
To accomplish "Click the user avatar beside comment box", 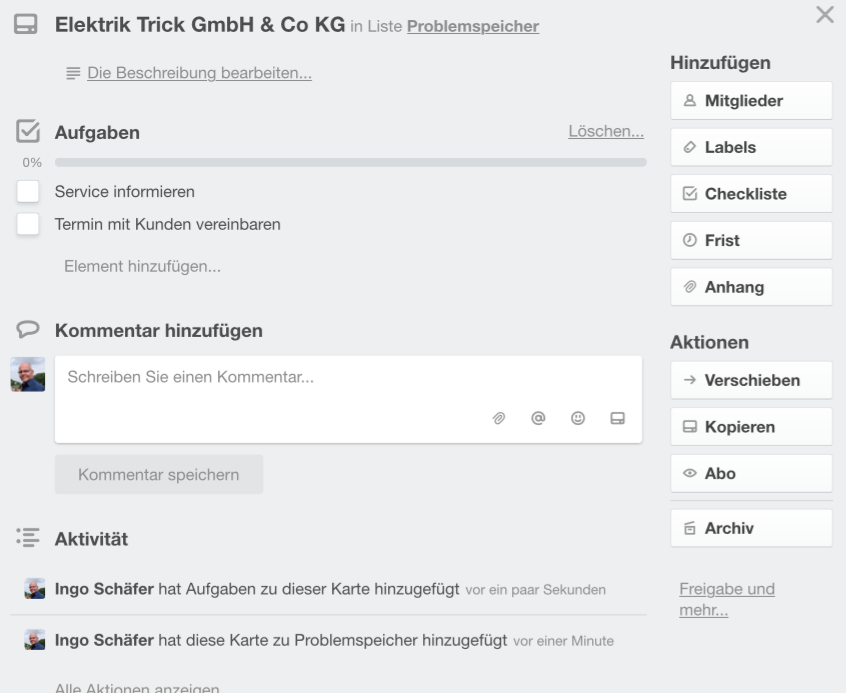I will (28, 374).
